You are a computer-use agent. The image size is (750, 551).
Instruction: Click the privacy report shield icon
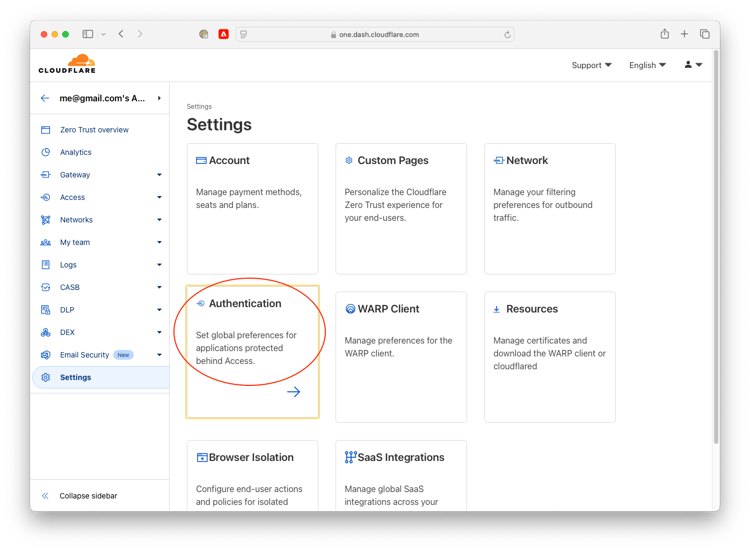tap(204, 34)
